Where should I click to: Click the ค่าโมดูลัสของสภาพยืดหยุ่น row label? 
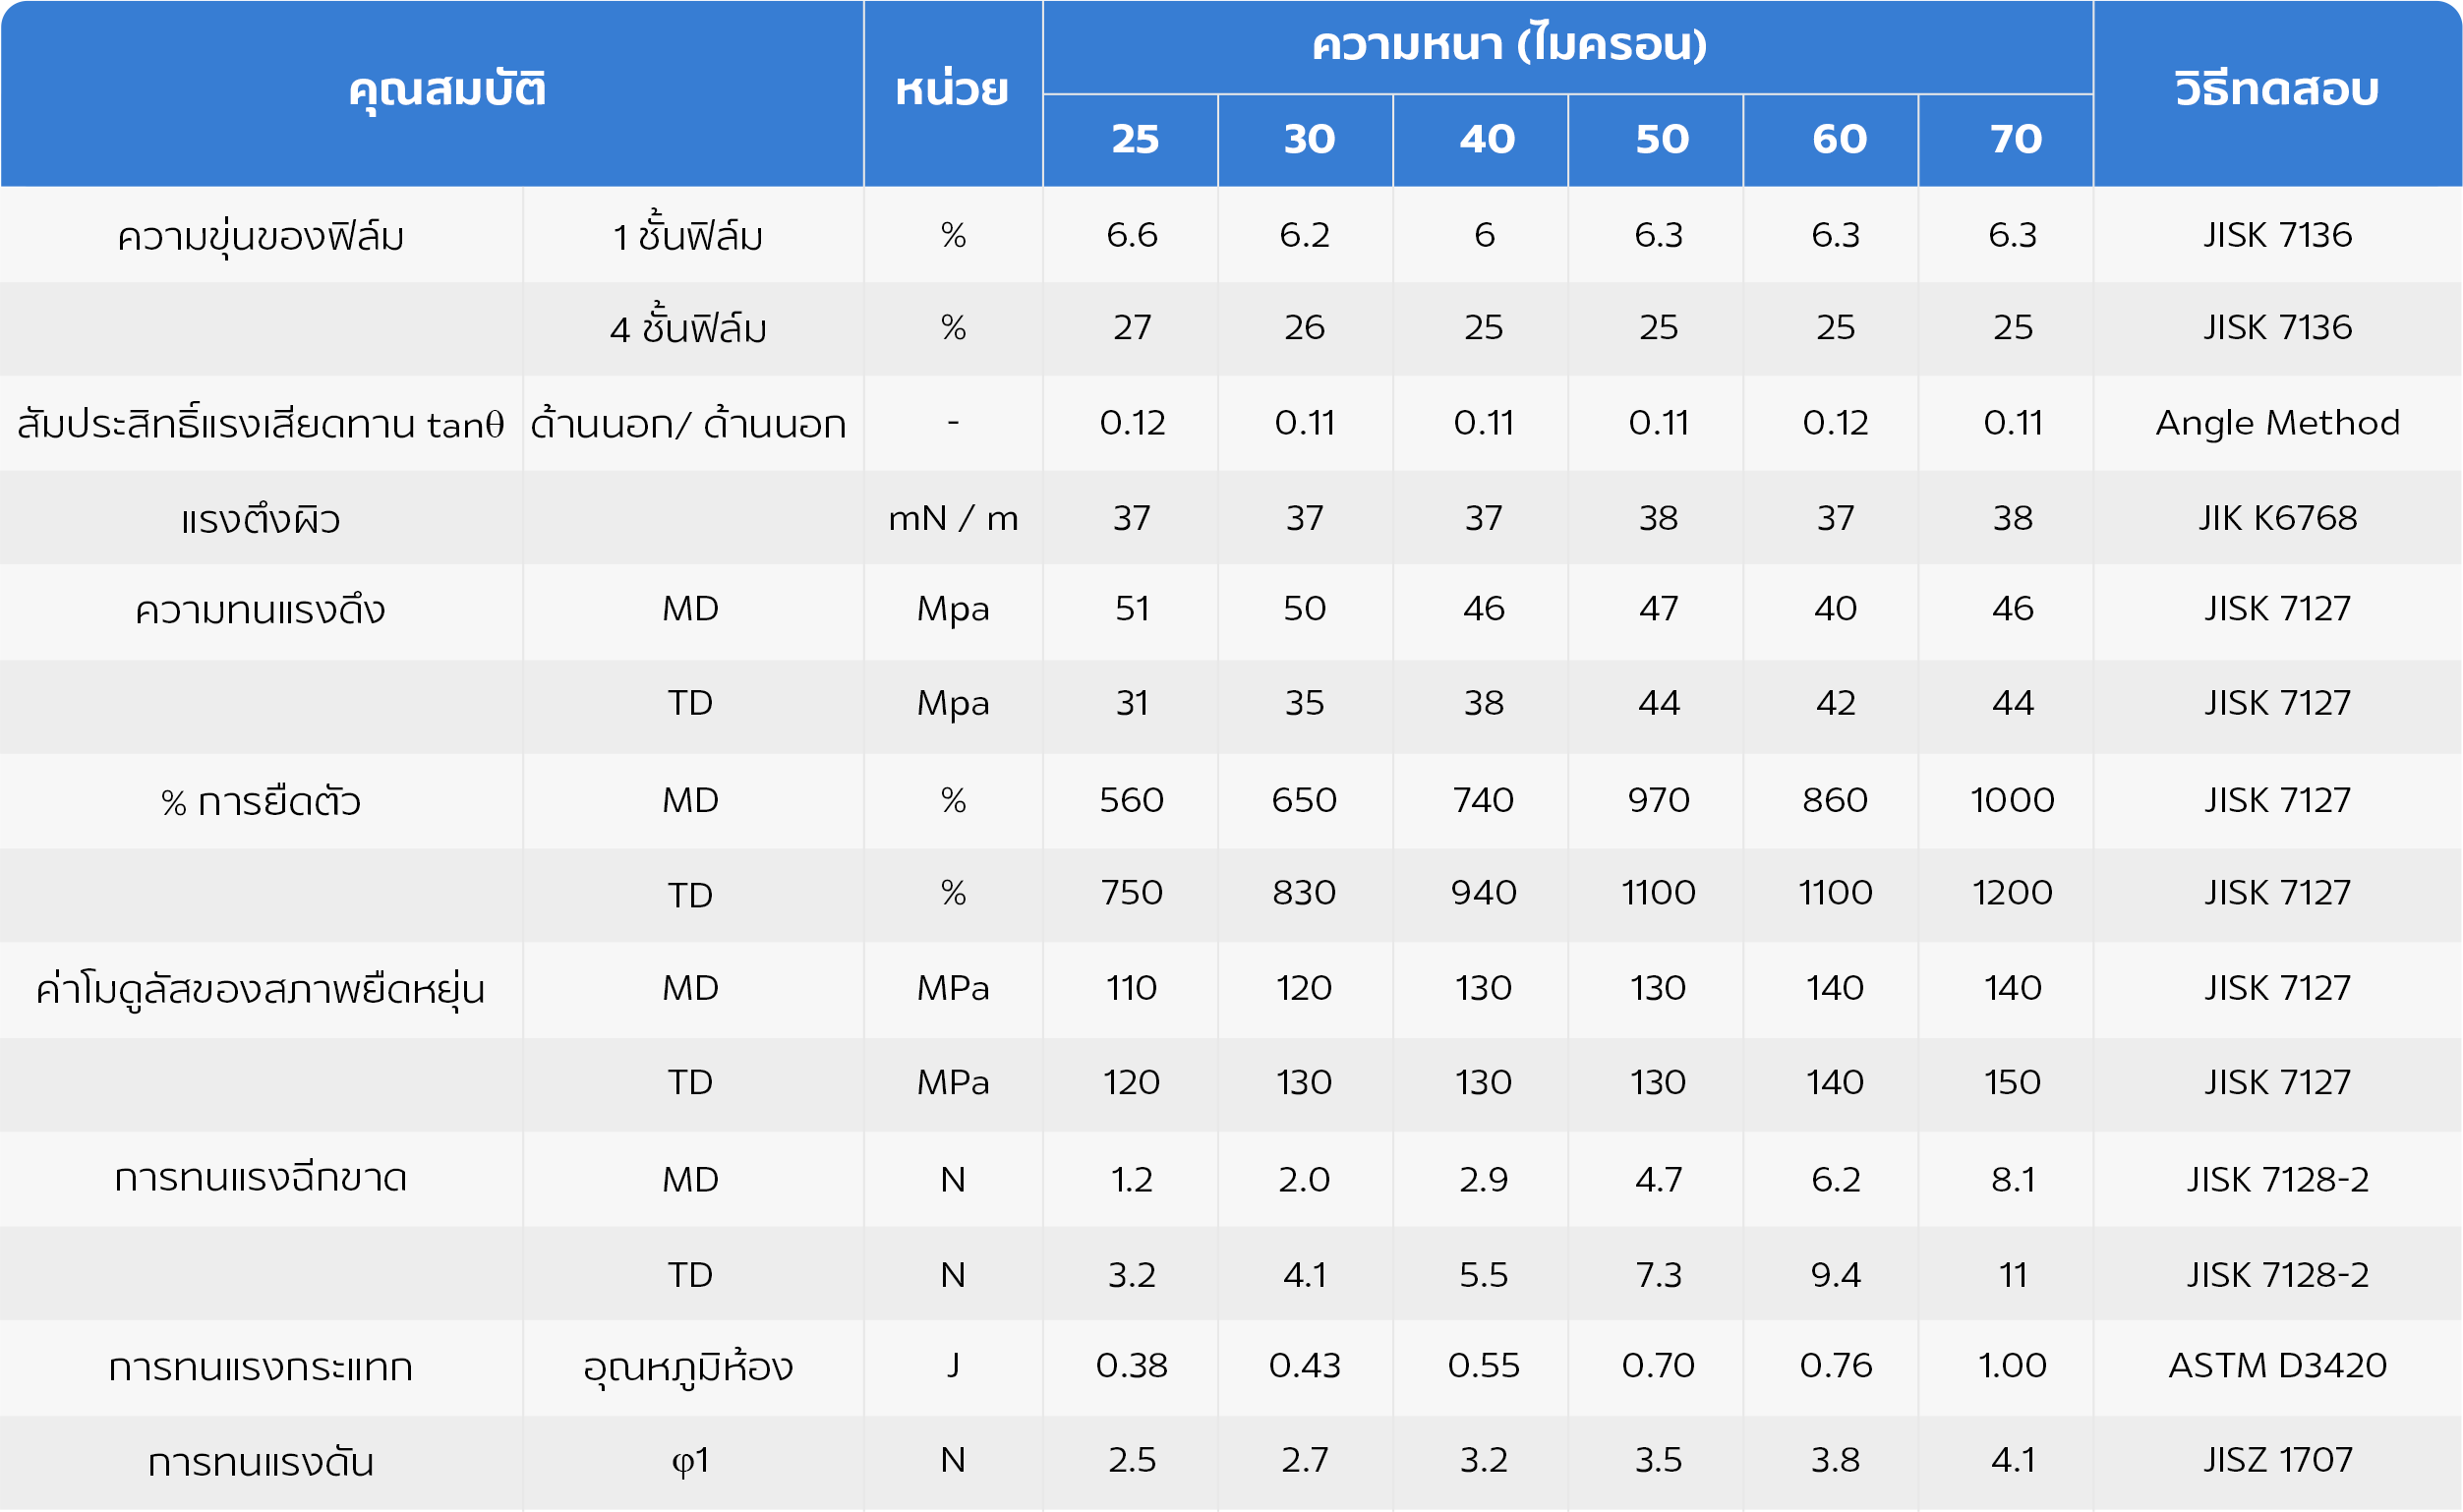click(260, 988)
